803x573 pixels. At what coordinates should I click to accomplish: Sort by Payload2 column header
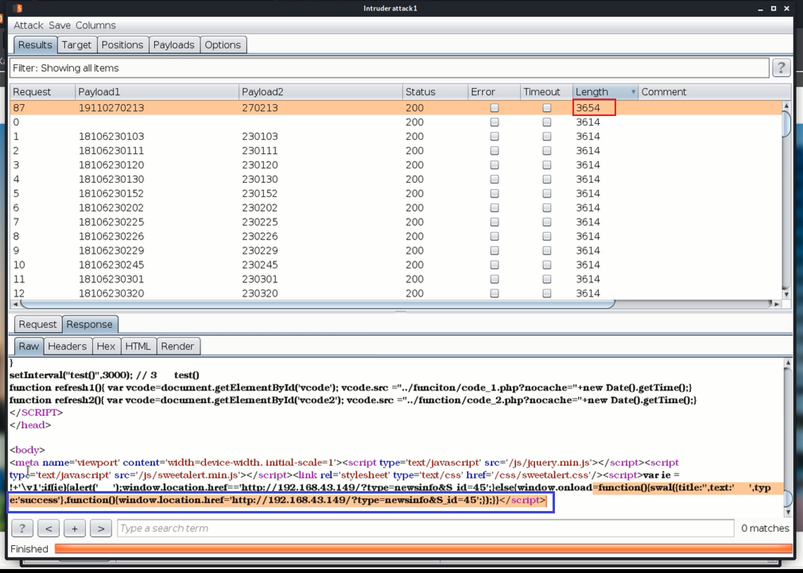coord(321,92)
